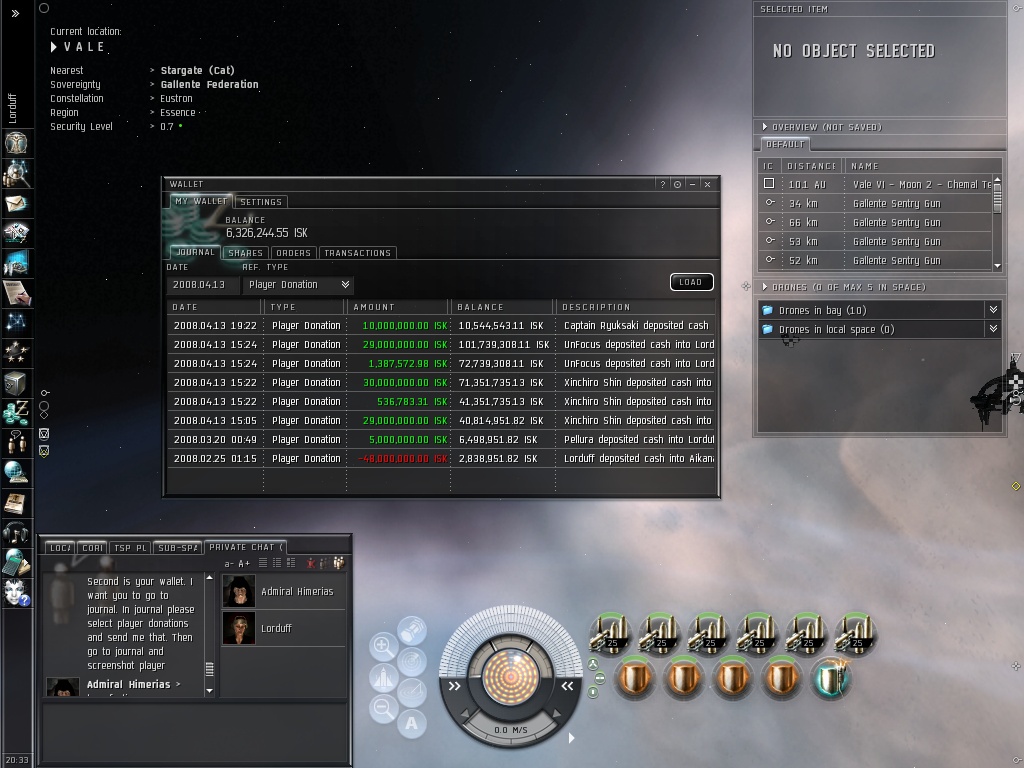Click Admiral Himerias in chat member list

pyautogui.click(x=283, y=591)
